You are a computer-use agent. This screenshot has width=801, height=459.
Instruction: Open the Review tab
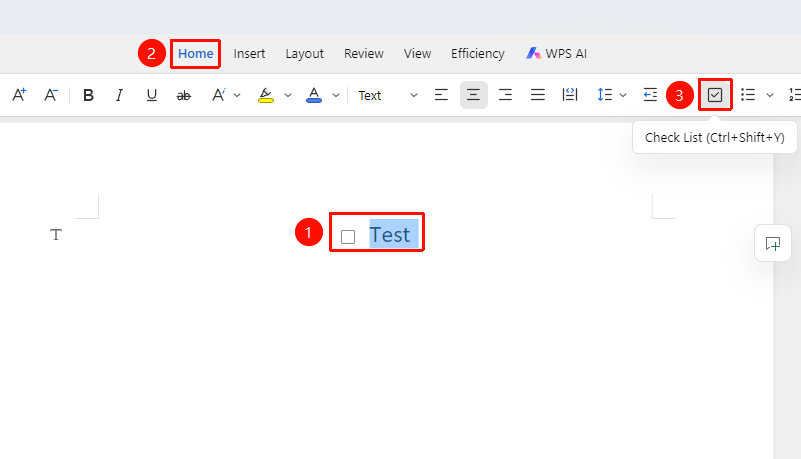click(x=364, y=54)
